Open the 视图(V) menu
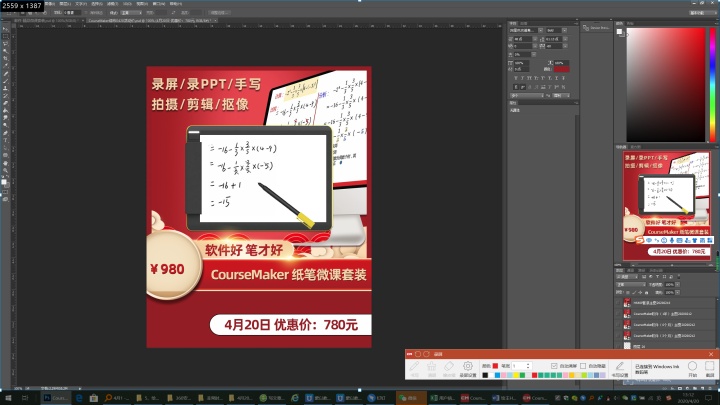 point(141,4)
